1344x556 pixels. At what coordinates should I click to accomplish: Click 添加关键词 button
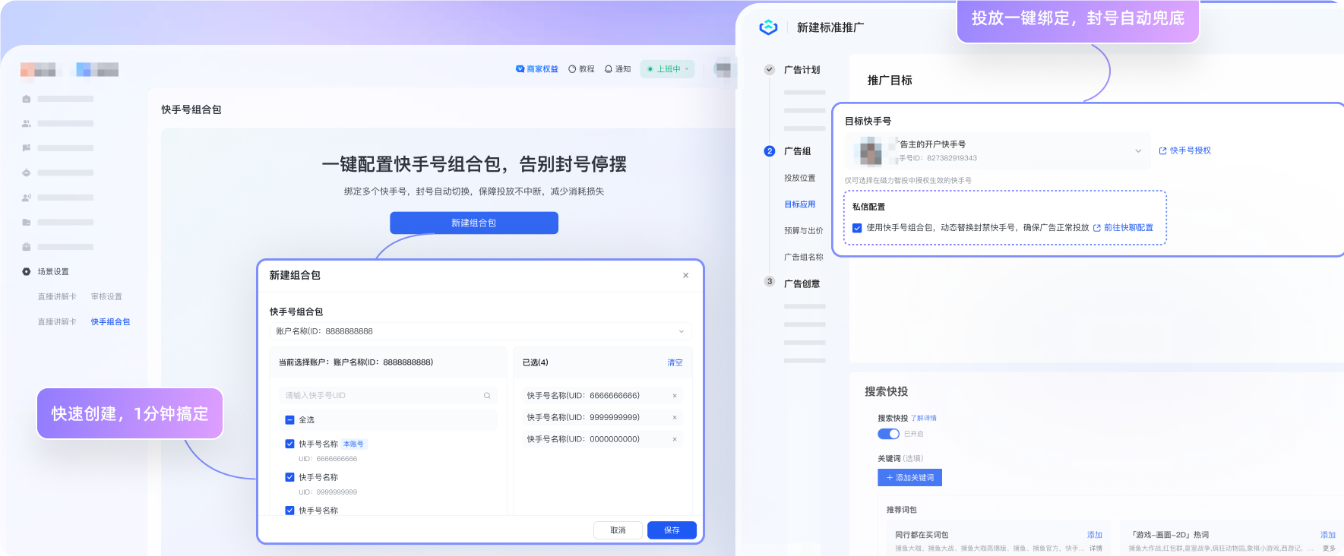pyautogui.click(x=909, y=478)
